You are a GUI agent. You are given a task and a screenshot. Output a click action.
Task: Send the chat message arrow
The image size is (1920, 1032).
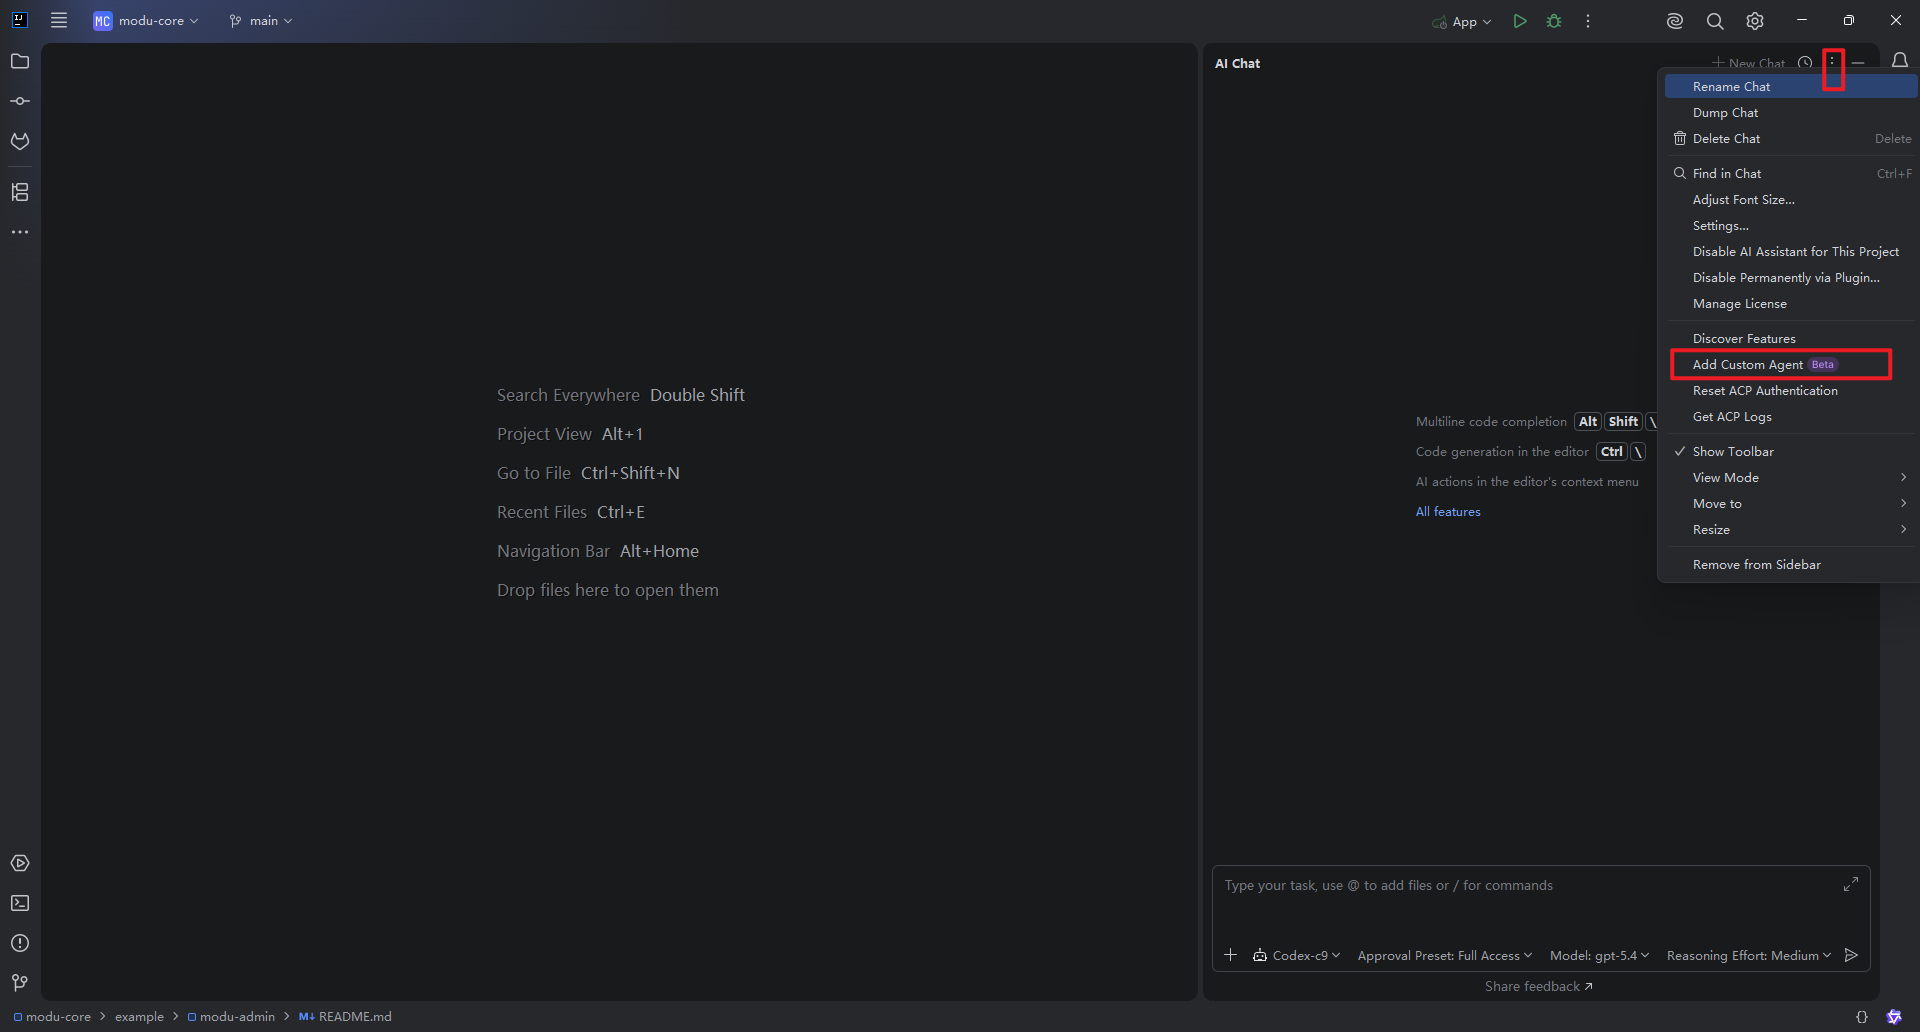(1851, 955)
